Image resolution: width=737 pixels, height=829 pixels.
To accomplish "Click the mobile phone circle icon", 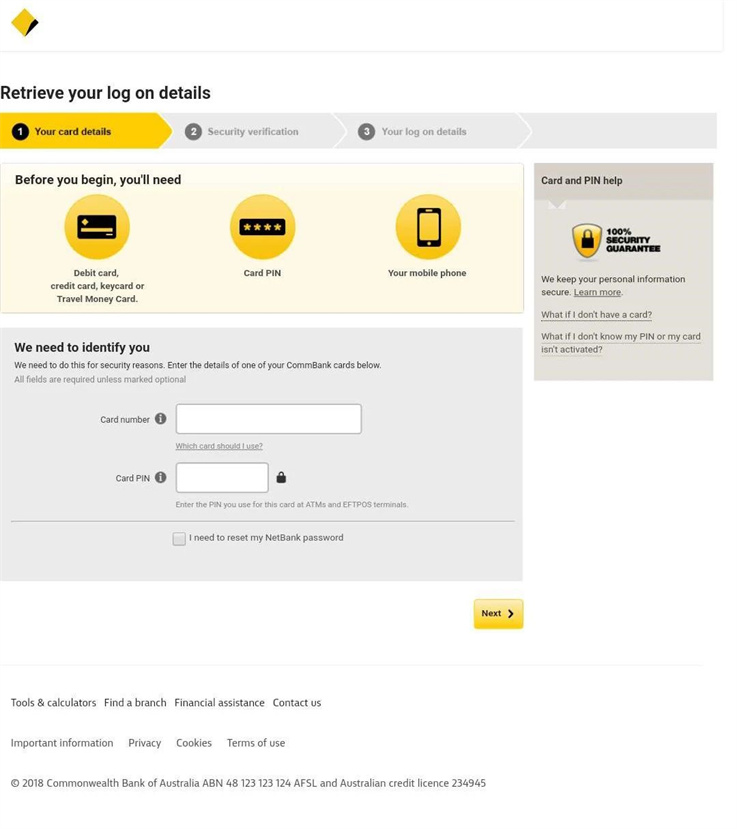I will pos(428,227).
